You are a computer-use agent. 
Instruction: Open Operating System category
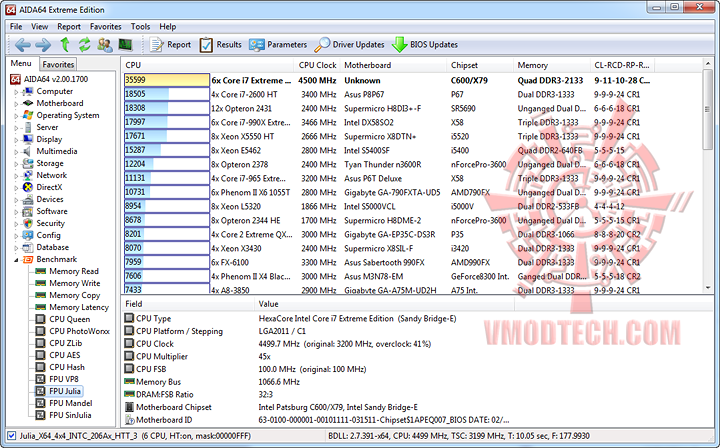tap(68, 115)
